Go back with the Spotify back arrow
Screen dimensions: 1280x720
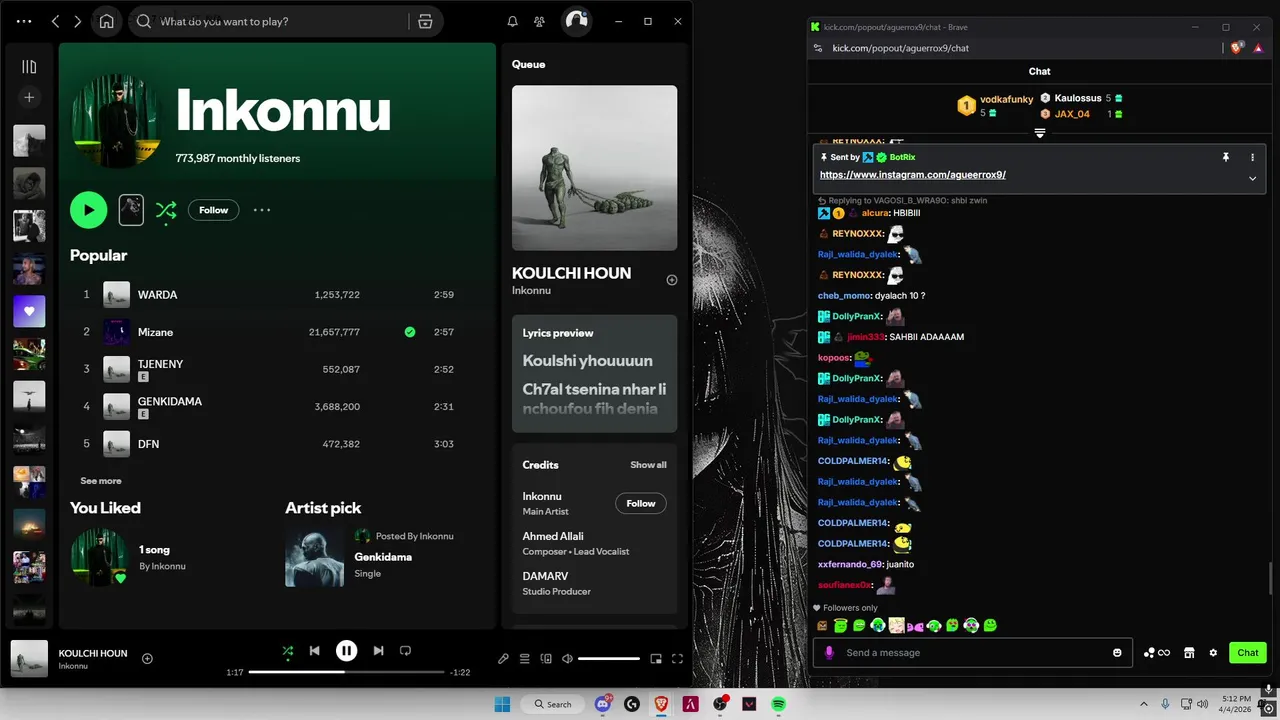tap(55, 21)
